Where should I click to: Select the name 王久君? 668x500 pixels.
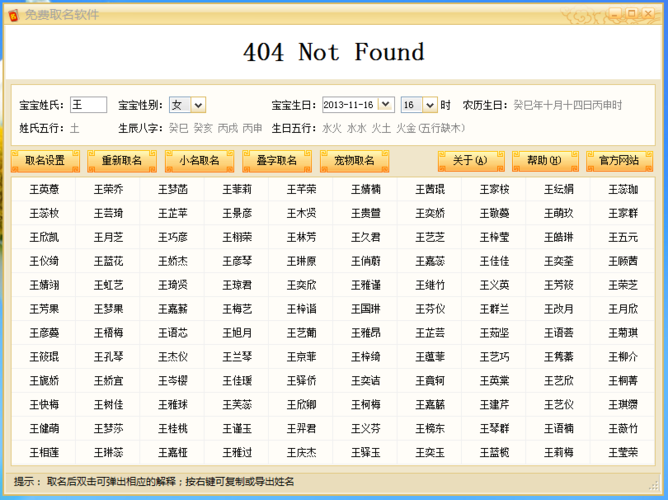[x=366, y=237]
